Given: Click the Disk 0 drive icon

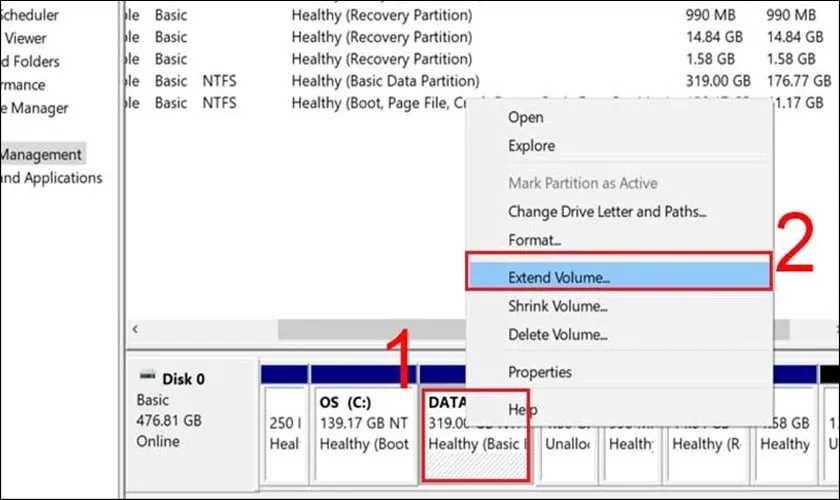Looking at the screenshot, I should [147, 376].
